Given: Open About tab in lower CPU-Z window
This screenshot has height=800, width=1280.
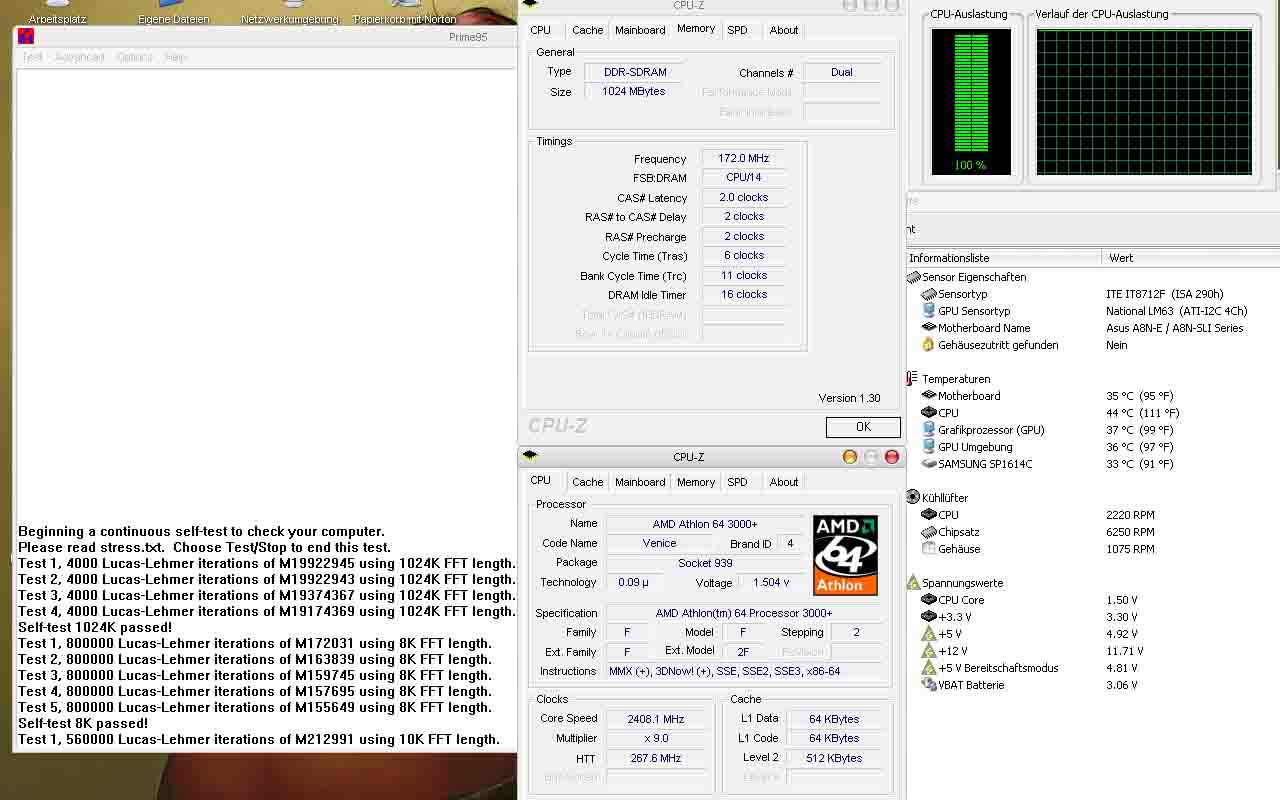Looking at the screenshot, I should pos(784,482).
